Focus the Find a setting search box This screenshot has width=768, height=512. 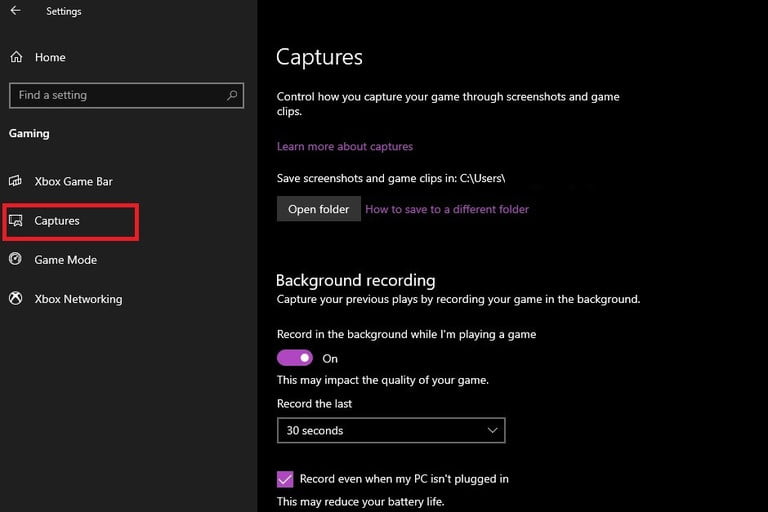click(x=126, y=95)
